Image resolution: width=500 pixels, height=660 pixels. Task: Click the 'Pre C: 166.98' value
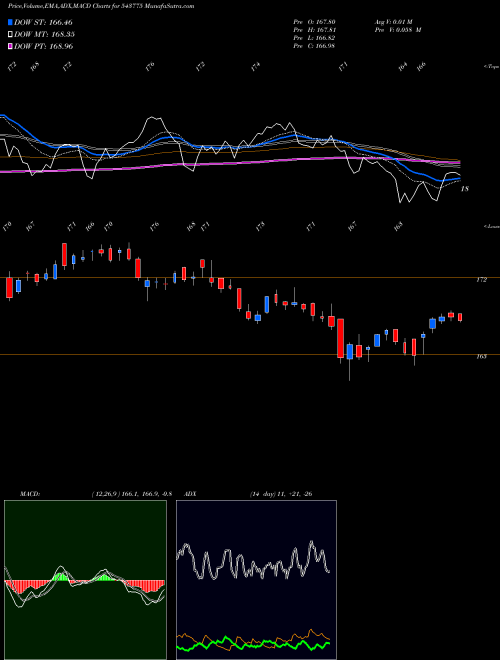coord(314,45)
